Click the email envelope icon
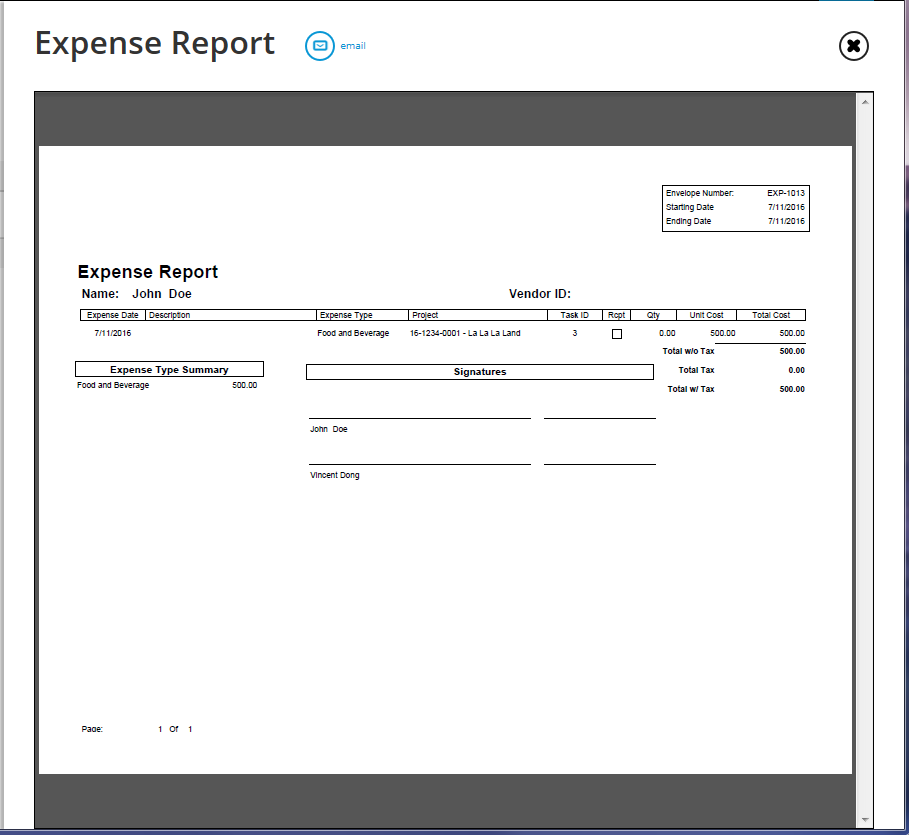909x835 pixels. (x=319, y=46)
